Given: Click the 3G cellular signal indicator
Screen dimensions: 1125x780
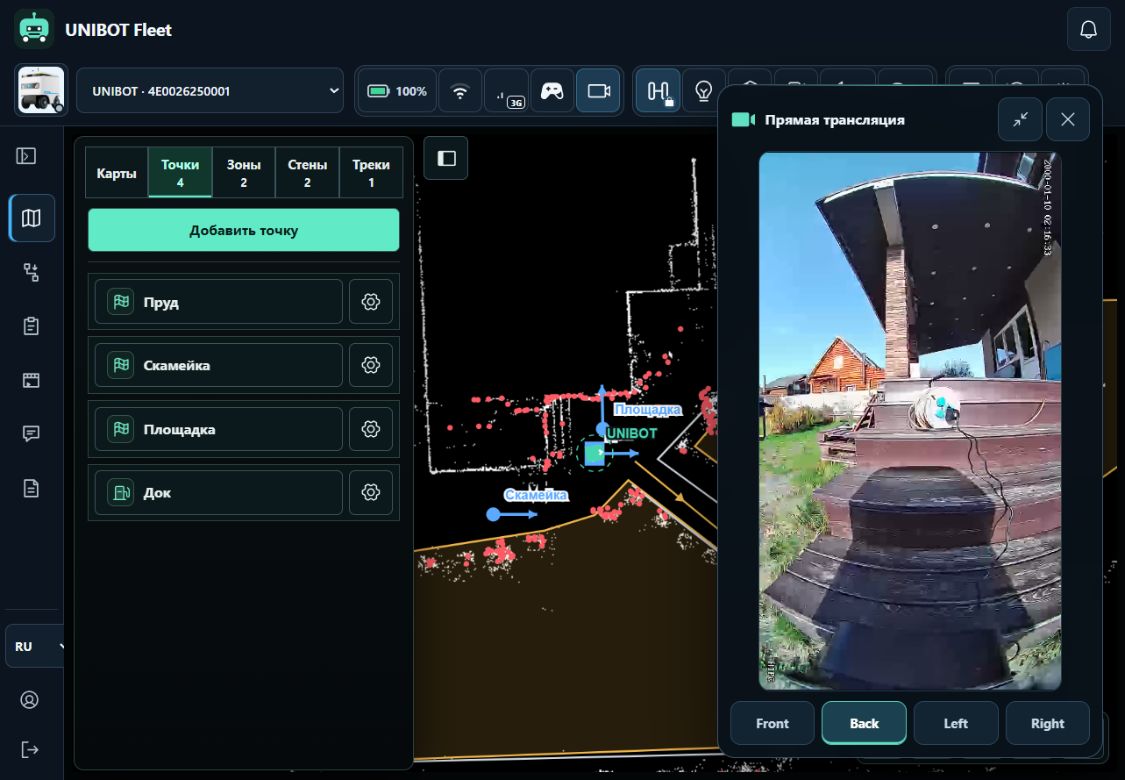Looking at the screenshot, I should point(507,91).
